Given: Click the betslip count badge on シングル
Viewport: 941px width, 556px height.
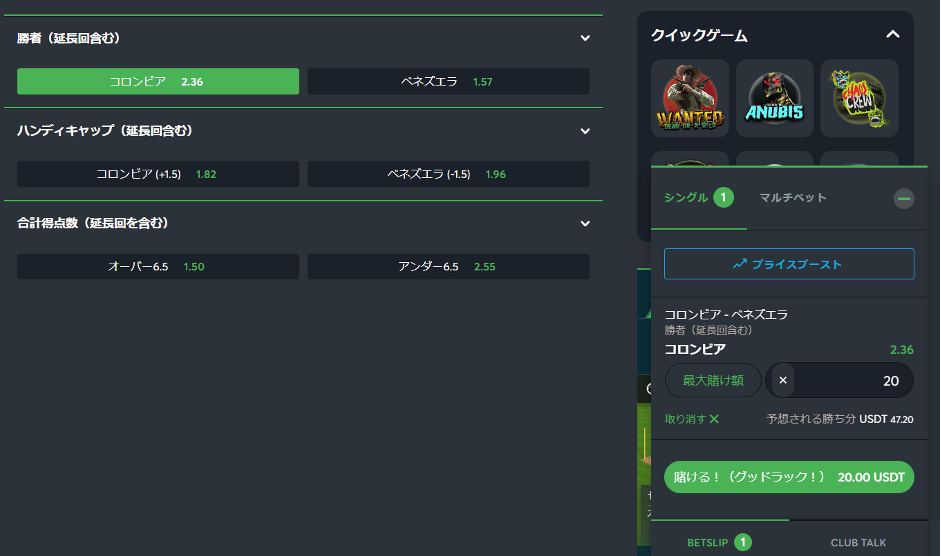Looking at the screenshot, I should 724,198.
